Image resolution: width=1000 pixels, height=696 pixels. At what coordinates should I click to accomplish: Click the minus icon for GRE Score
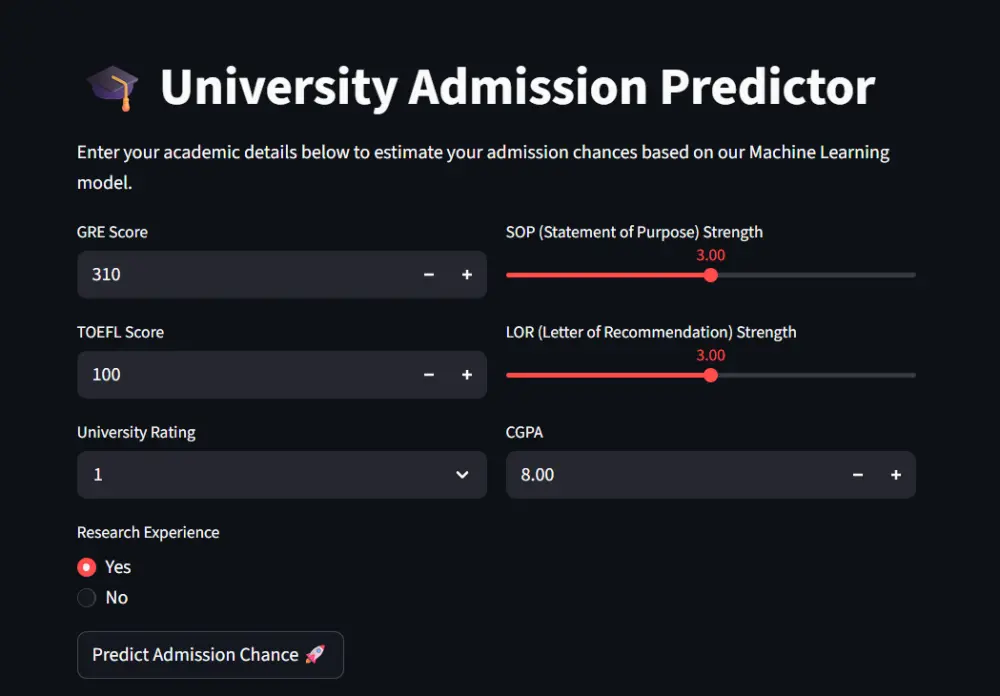(x=429, y=275)
